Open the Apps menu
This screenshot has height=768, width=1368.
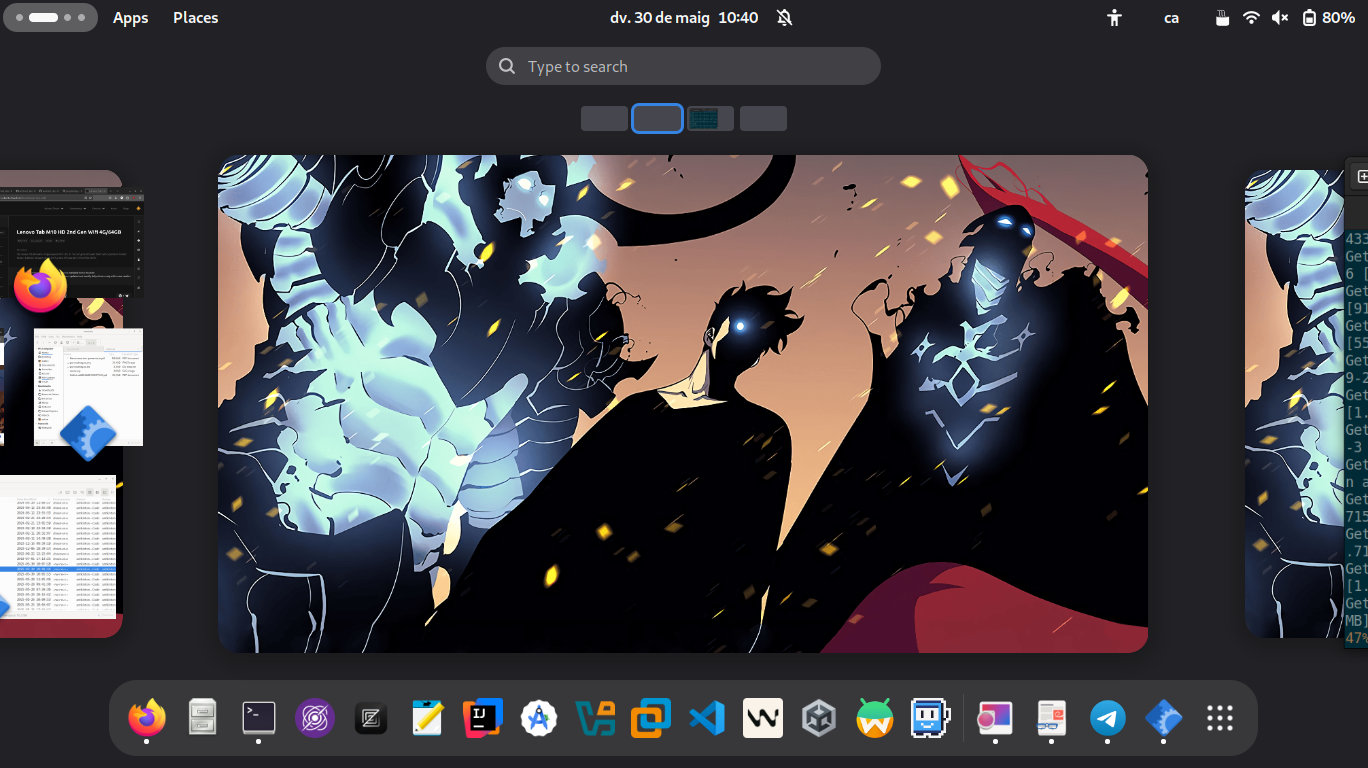[x=131, y=18]
